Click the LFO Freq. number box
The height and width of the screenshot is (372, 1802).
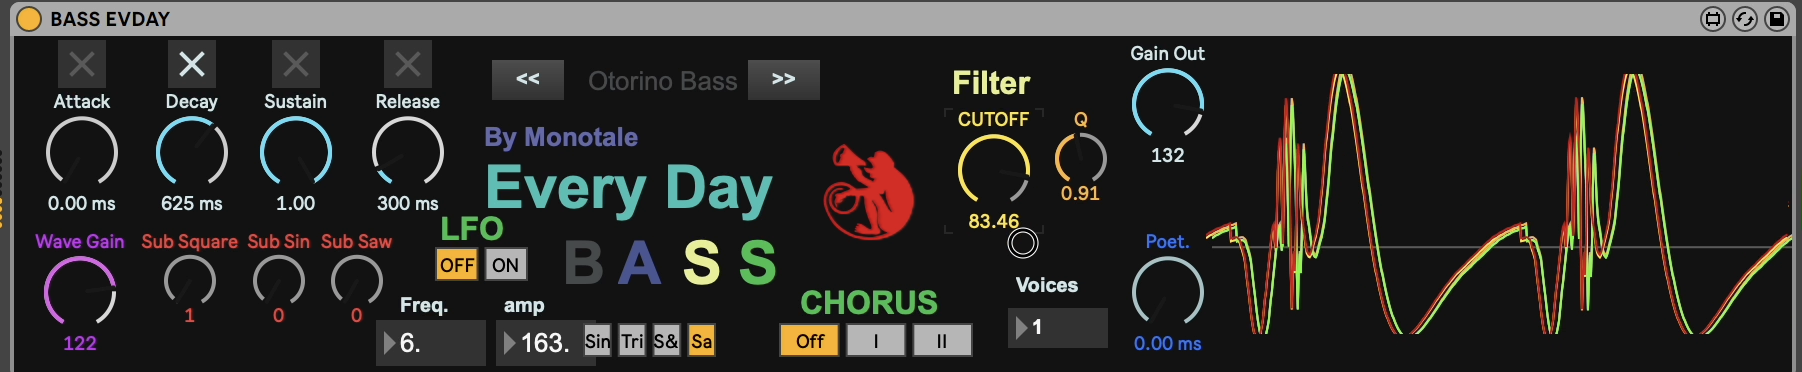431,343
